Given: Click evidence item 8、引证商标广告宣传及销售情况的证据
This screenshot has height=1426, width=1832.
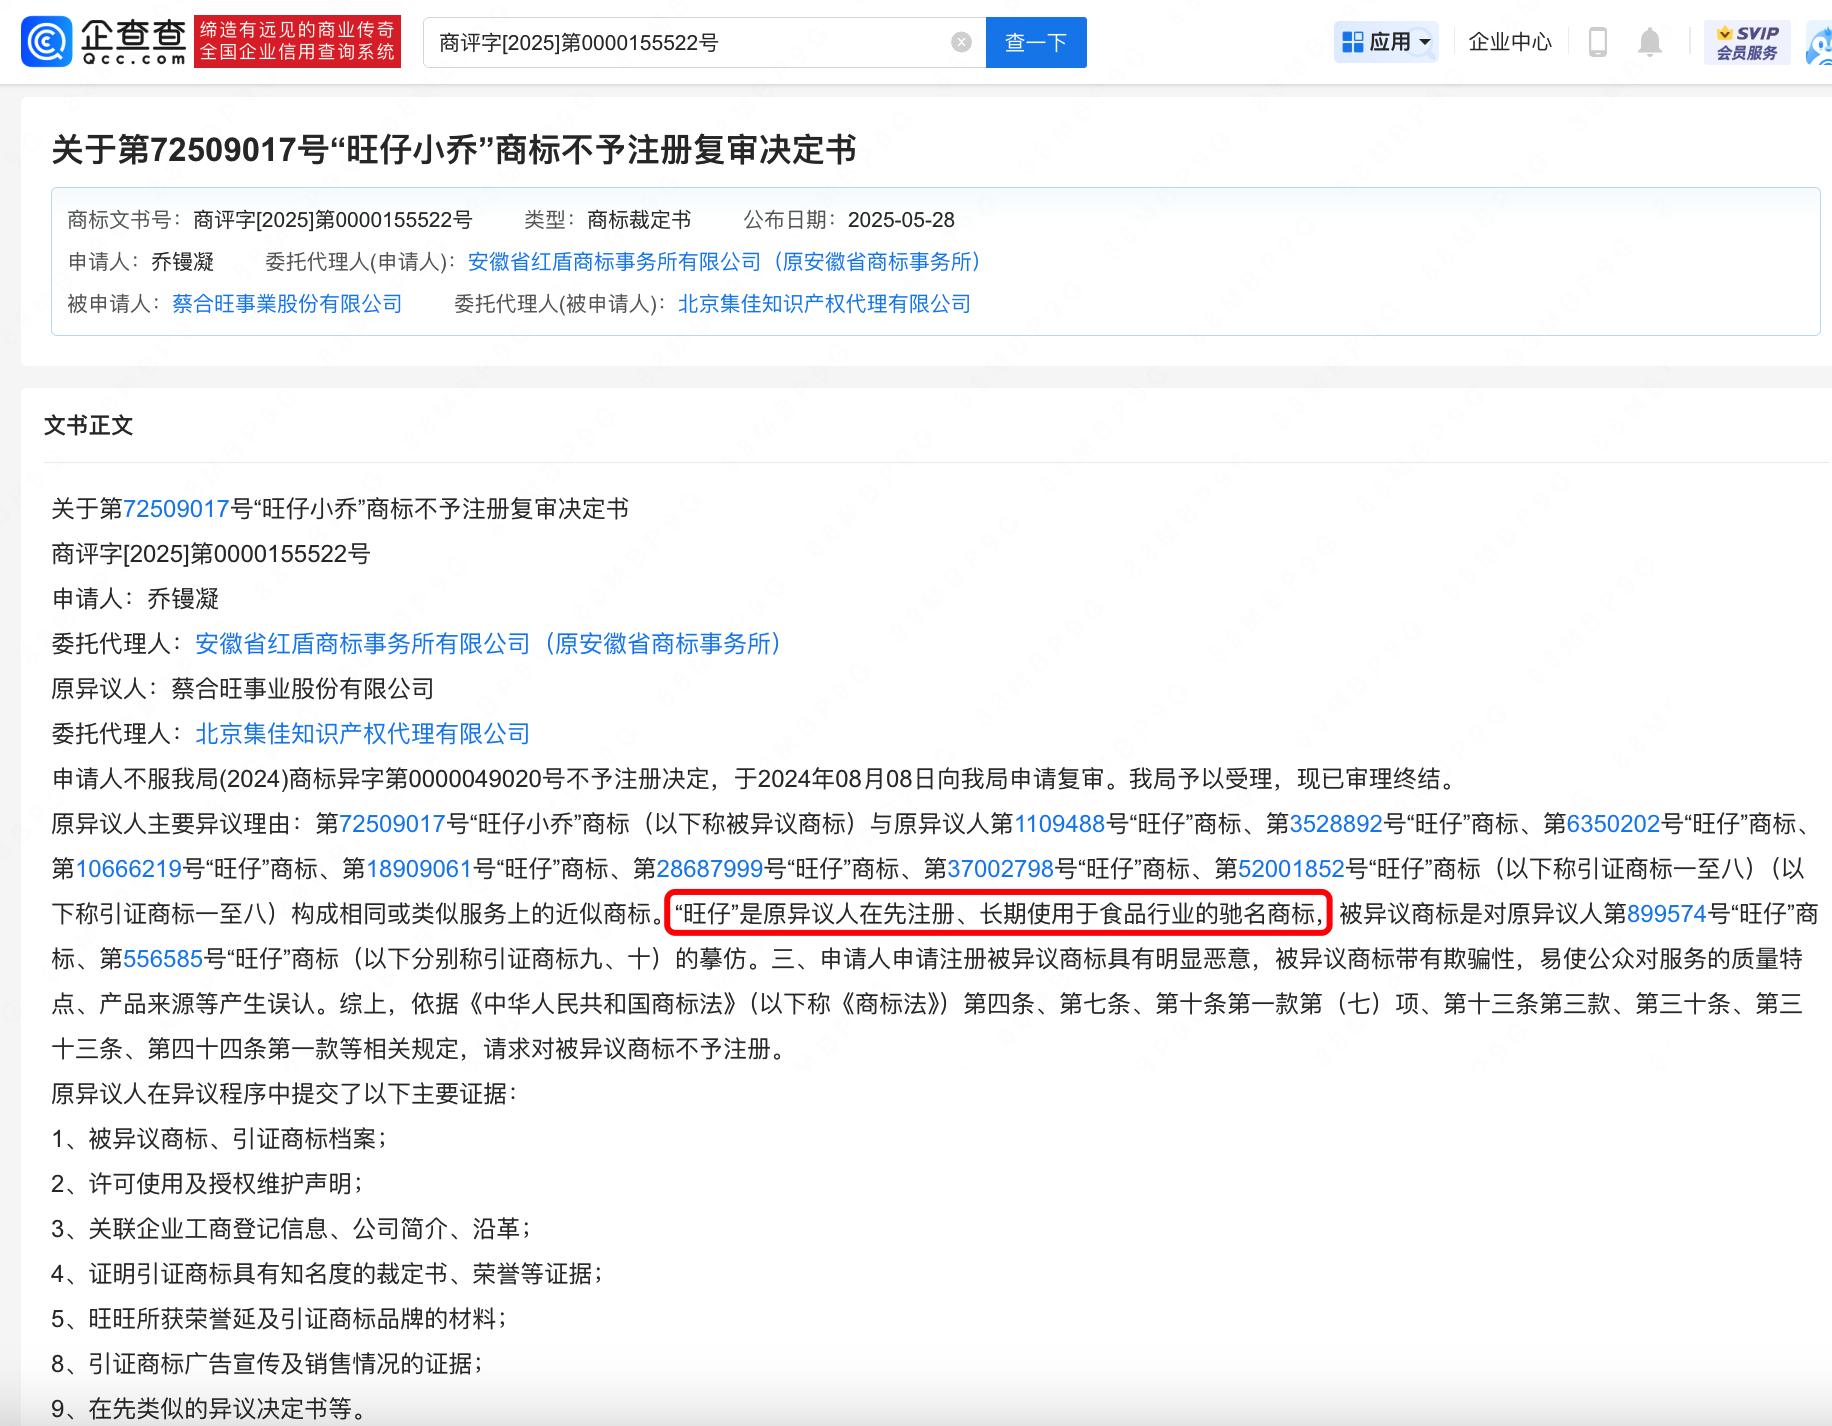Looking at the screenshot, I should [x=267, y=1364].
